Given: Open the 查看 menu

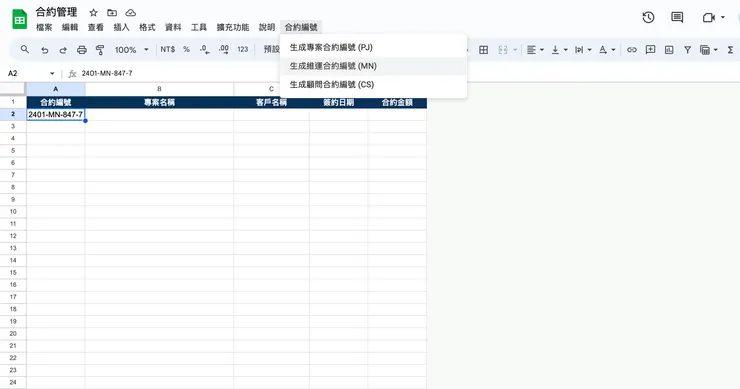Looking at the screenshot, I should coord(96,27).
